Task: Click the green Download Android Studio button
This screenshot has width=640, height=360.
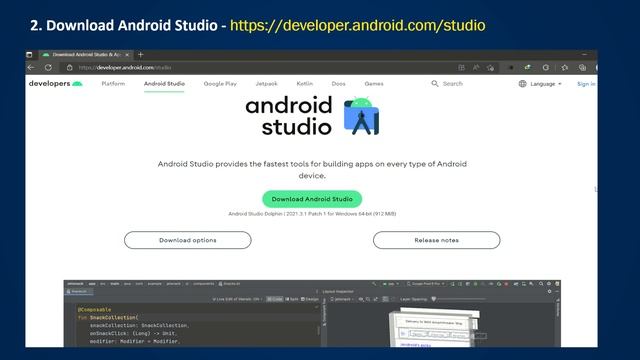Action: tap(312, 199)
